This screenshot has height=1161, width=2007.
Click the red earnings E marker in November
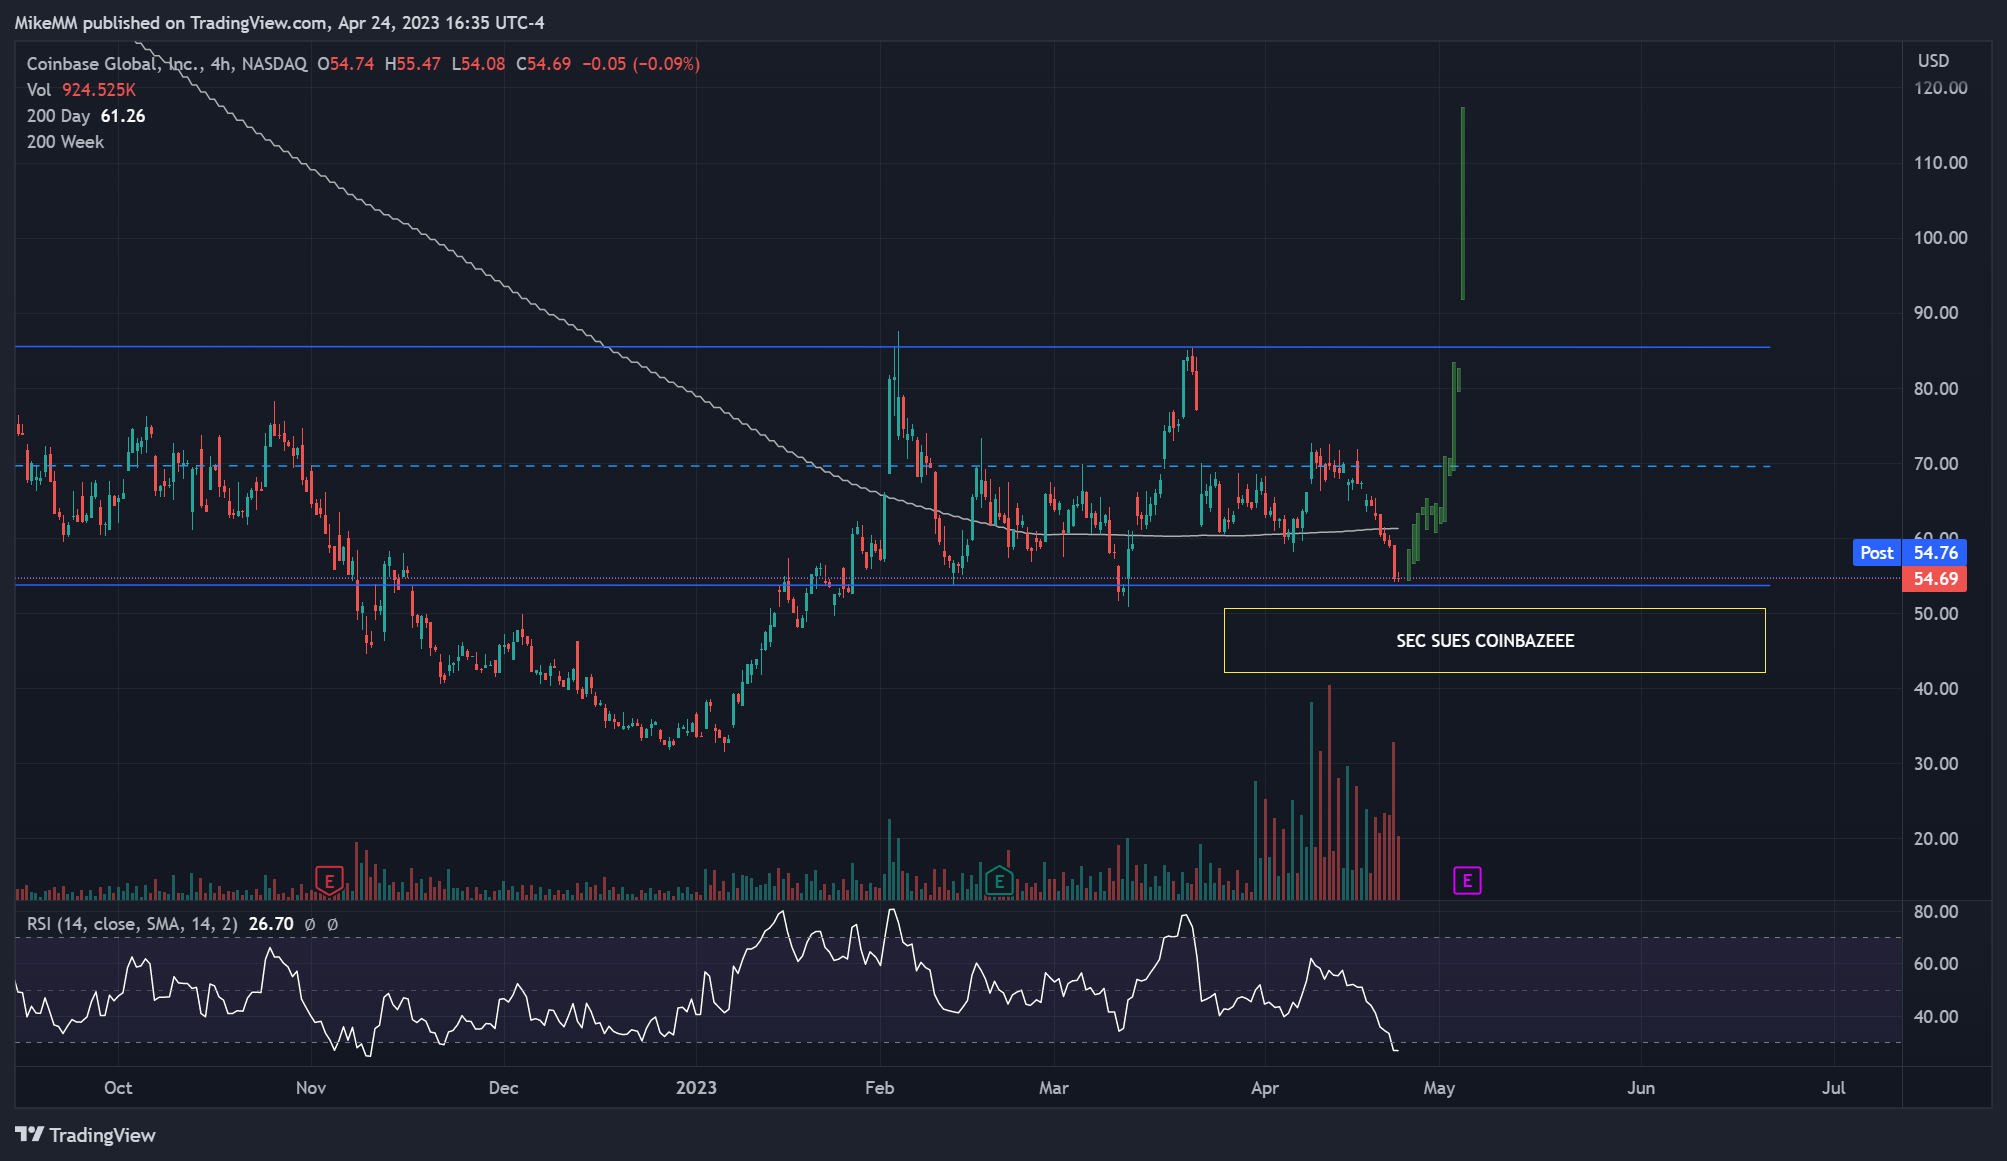(329, 880)
